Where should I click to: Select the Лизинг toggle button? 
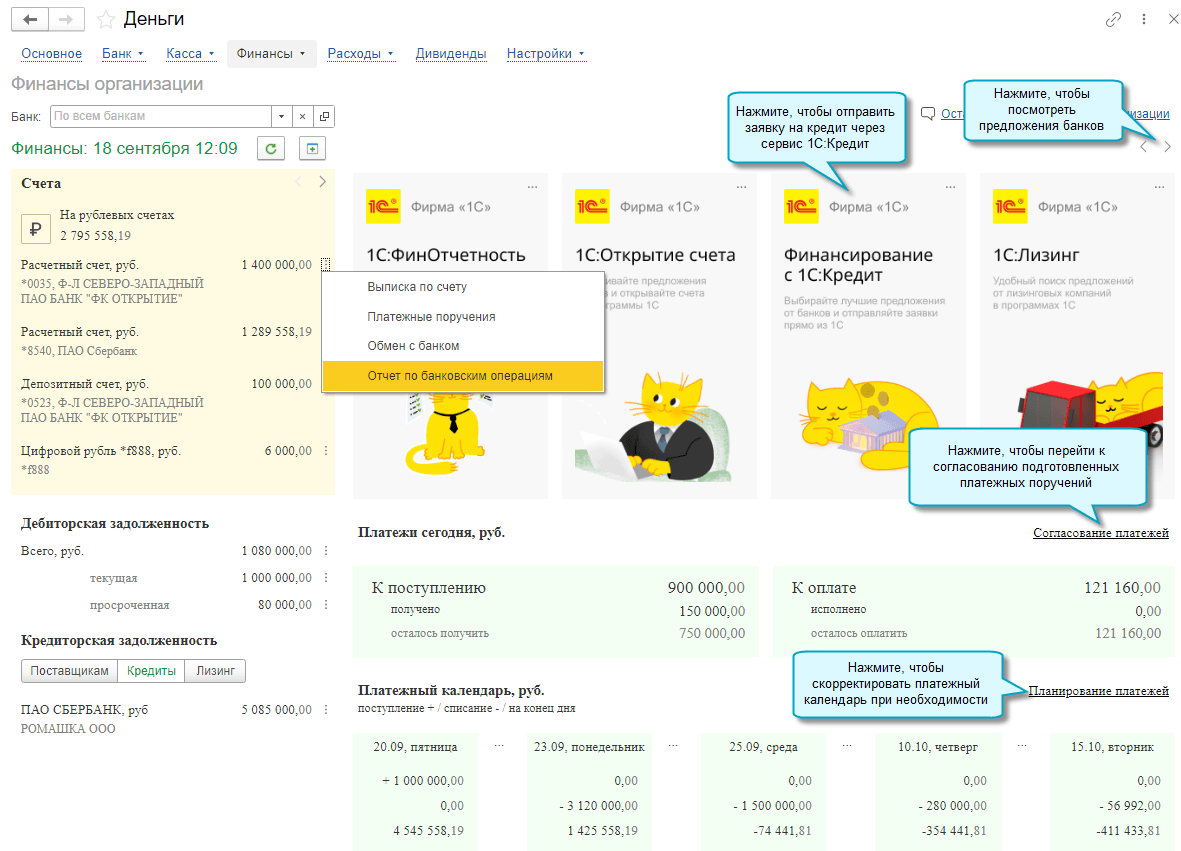point(215,671)
